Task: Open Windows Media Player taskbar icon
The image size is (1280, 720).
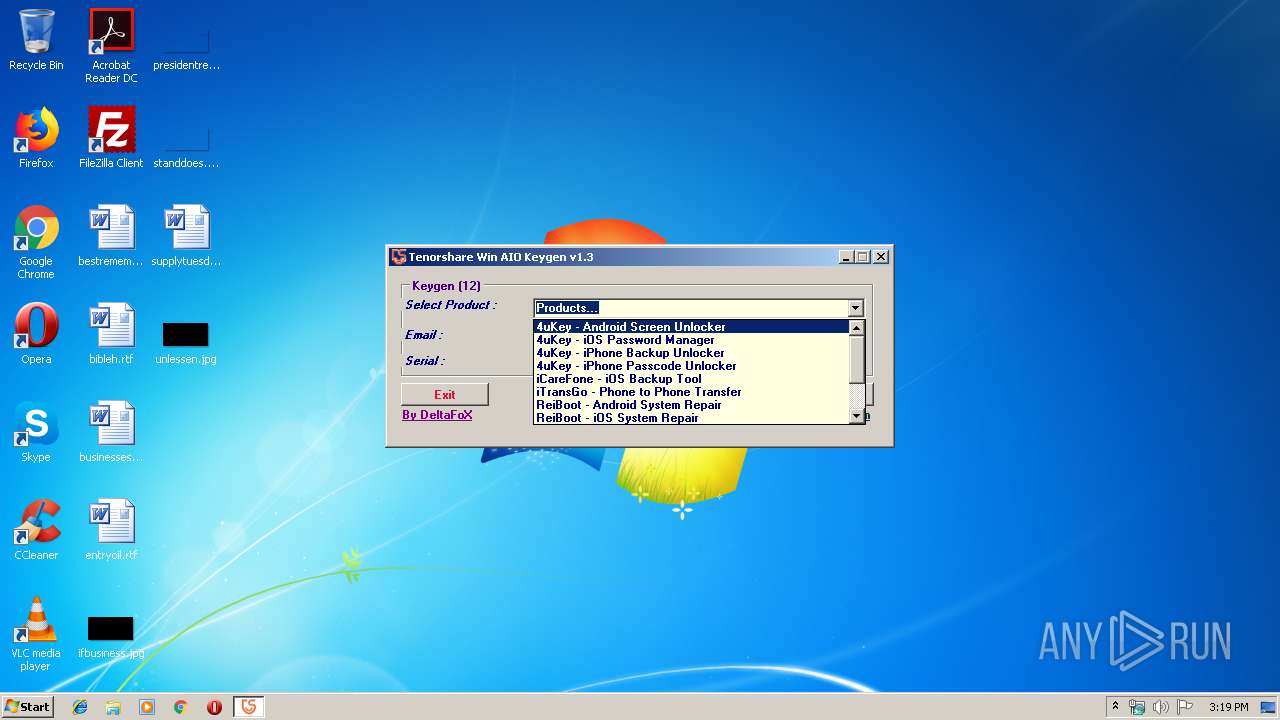Action: point(147,707)
